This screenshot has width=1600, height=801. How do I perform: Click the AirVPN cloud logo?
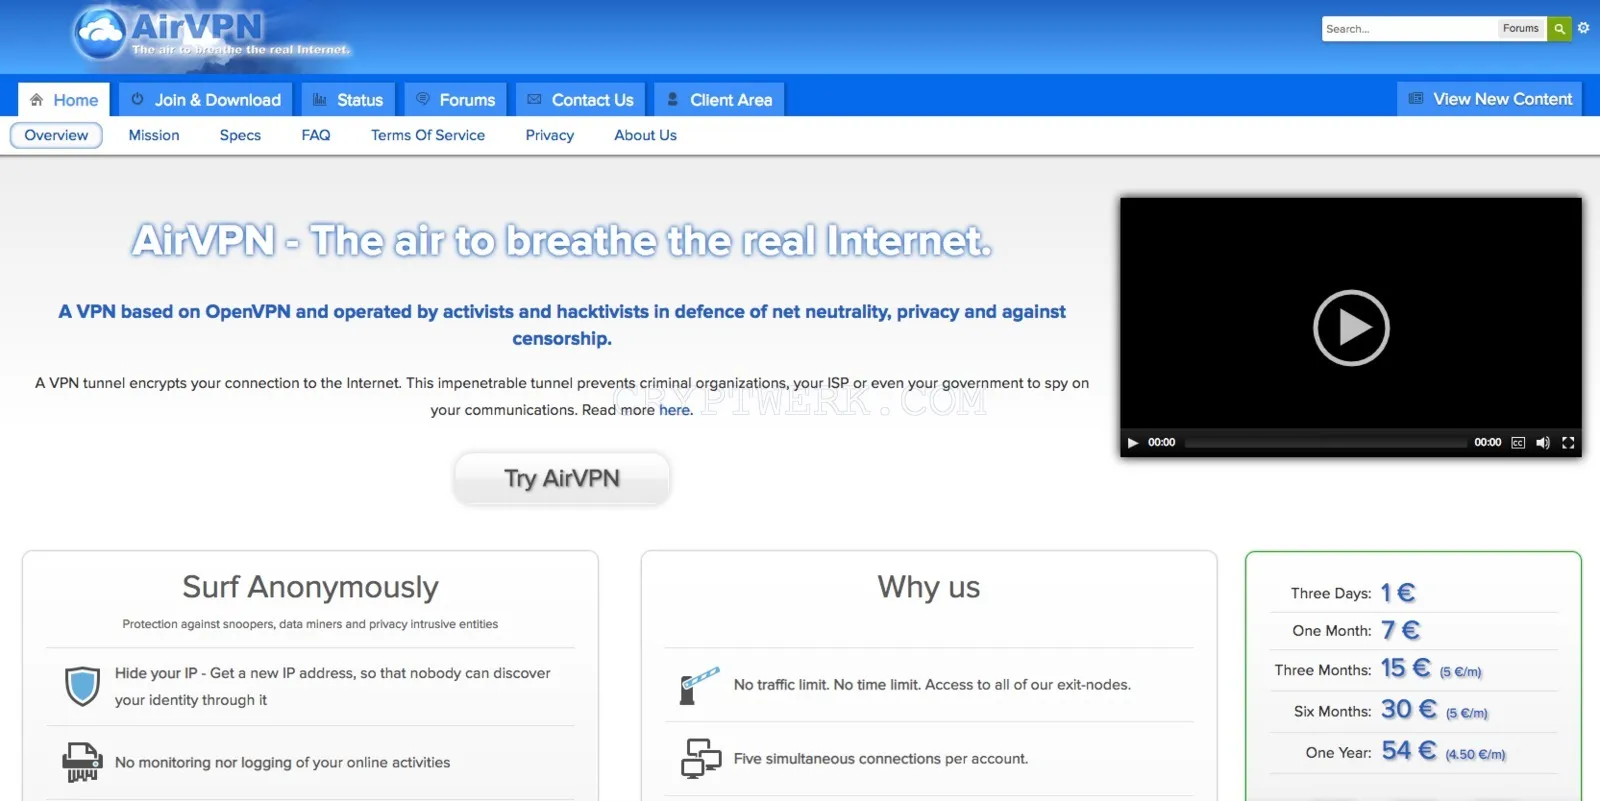coord(100,33)
